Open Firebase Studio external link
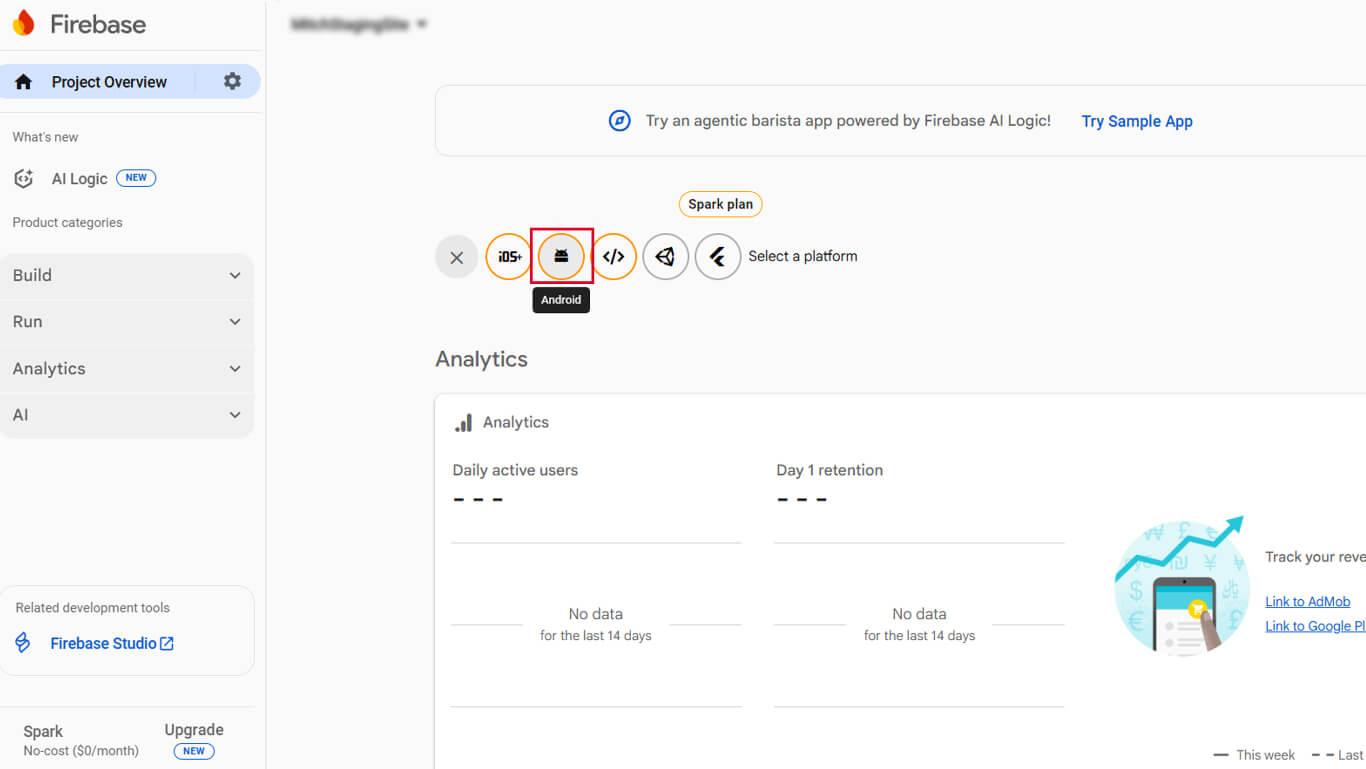Viewport: 1366px width, 769px height. (x=111, y=643)
